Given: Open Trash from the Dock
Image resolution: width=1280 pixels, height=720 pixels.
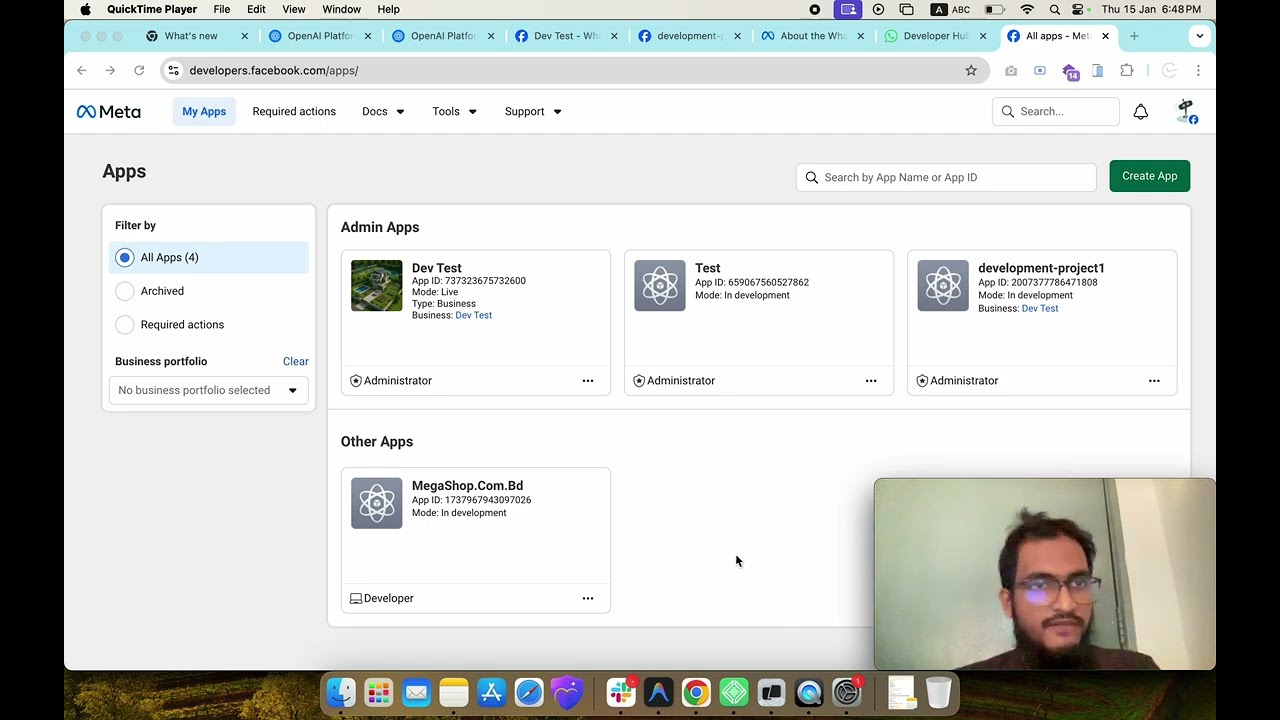Looking at the screenshot, I should [x=939, y=692].
